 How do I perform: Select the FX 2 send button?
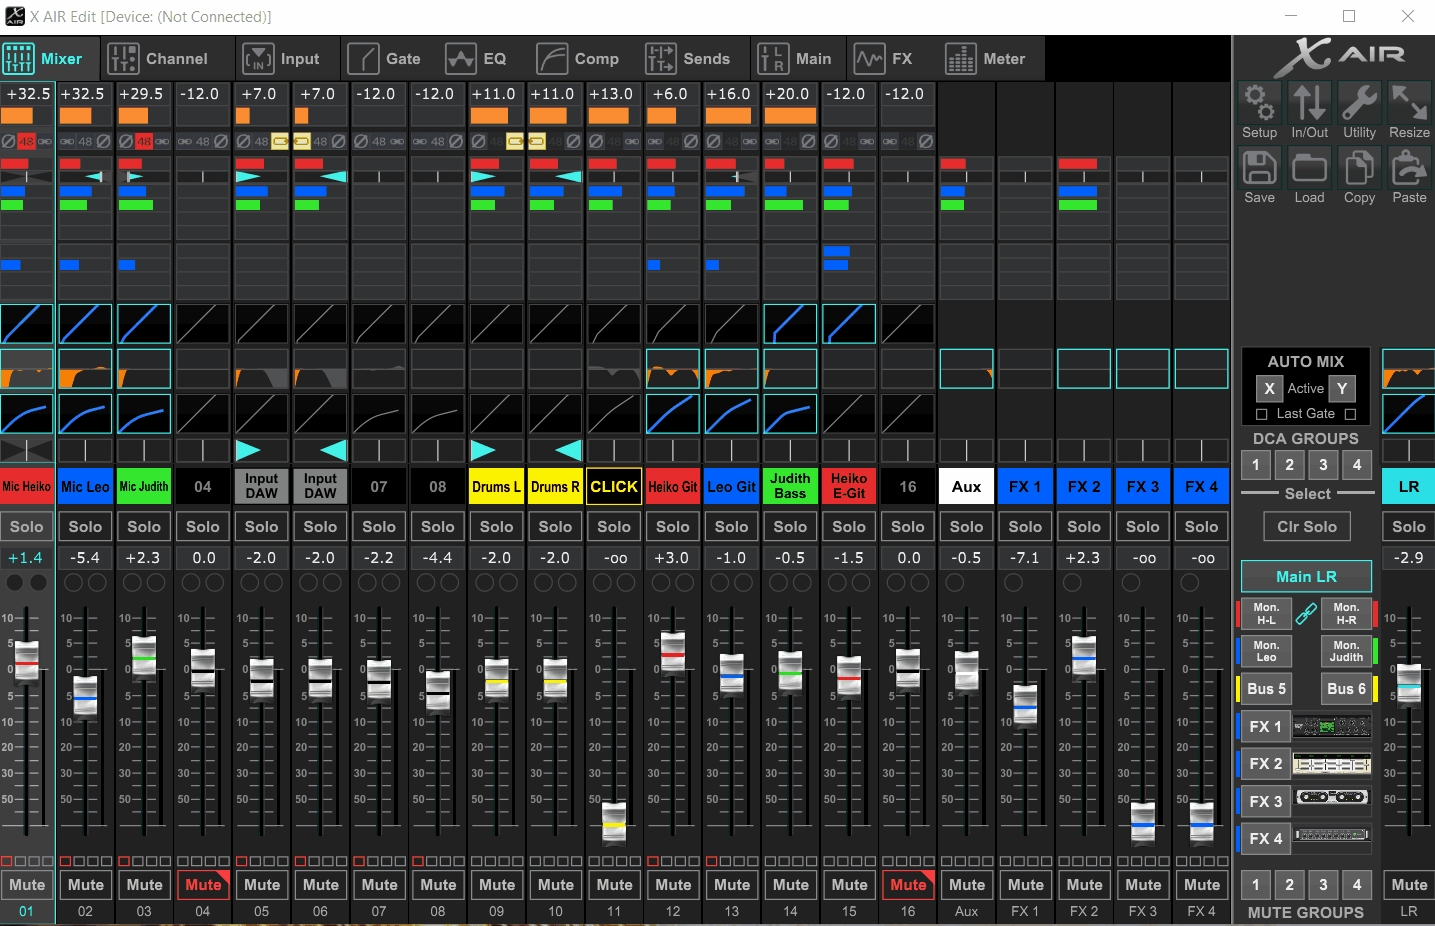coord(1265,763)
